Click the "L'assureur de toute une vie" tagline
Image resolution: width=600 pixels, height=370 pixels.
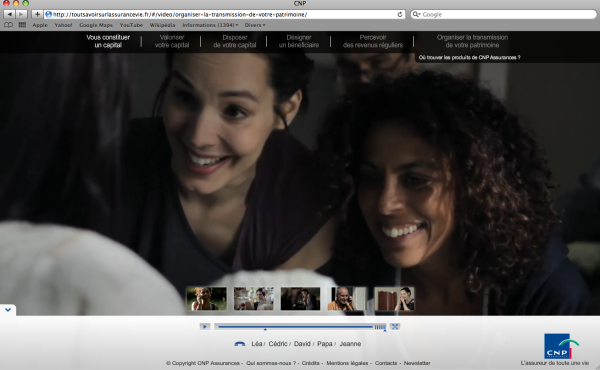click(554, 363)
